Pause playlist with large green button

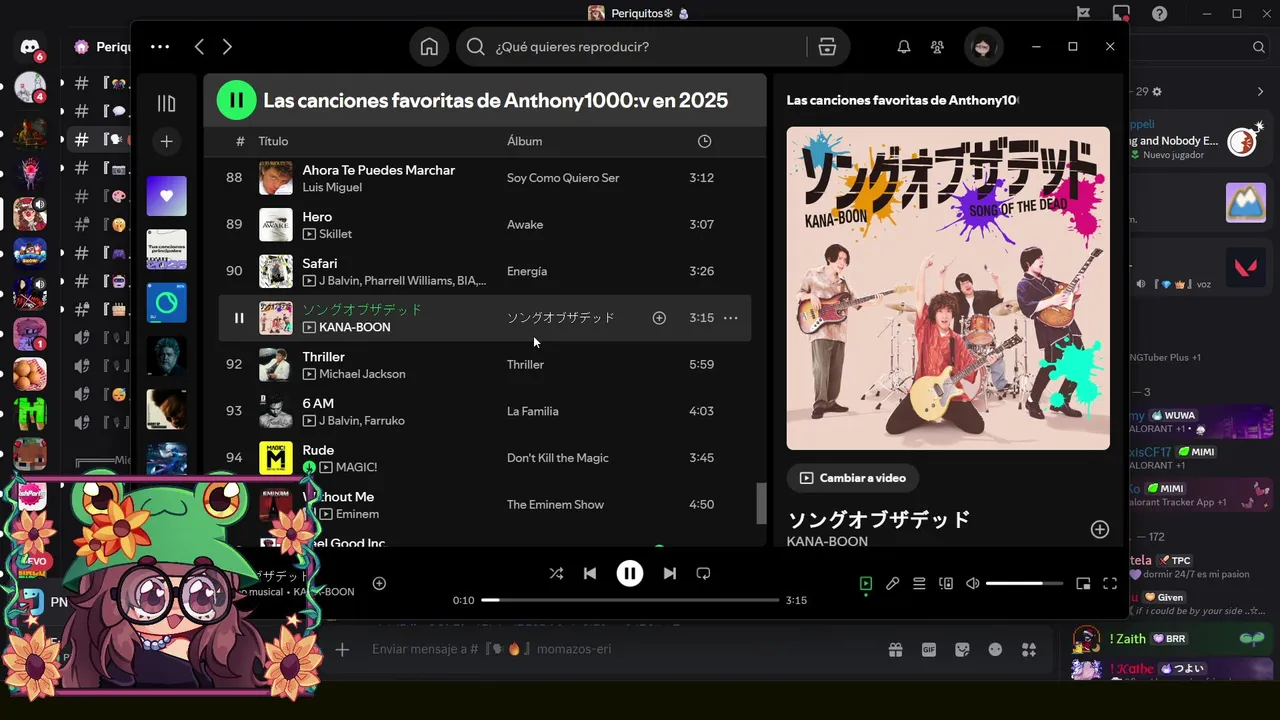[x=237, y=100]
